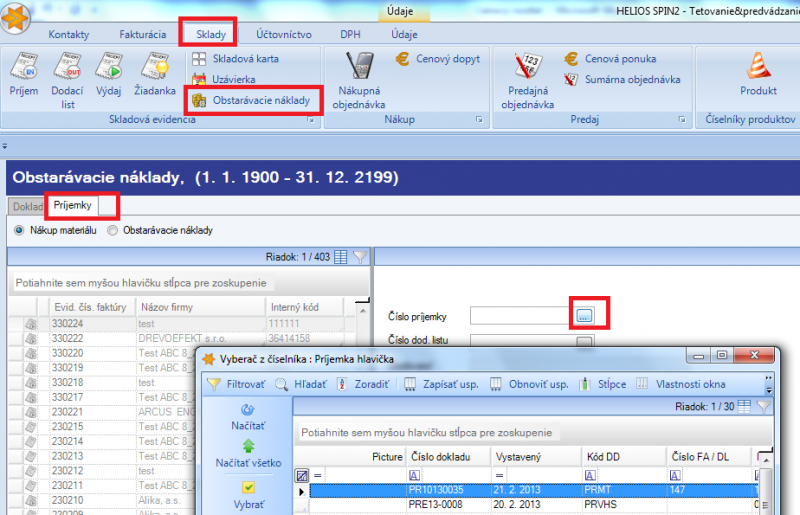The width and height of the screenshot is (800, 515).
Task: Click the HELIOS application orb button
Action: coord(15,18)
